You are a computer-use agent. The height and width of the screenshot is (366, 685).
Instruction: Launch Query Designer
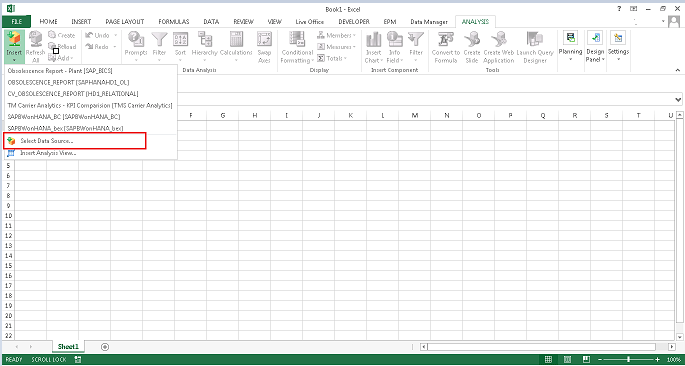point(535,39)
